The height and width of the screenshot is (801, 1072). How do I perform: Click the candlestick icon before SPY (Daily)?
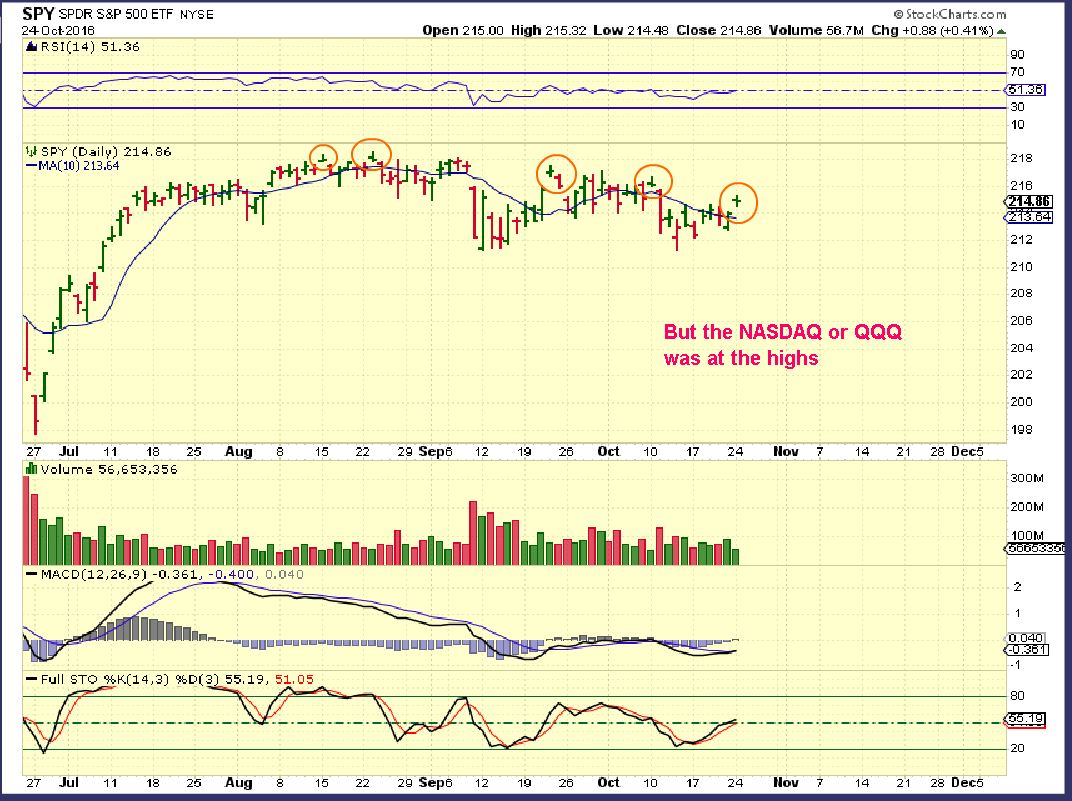tap(31, 152)
